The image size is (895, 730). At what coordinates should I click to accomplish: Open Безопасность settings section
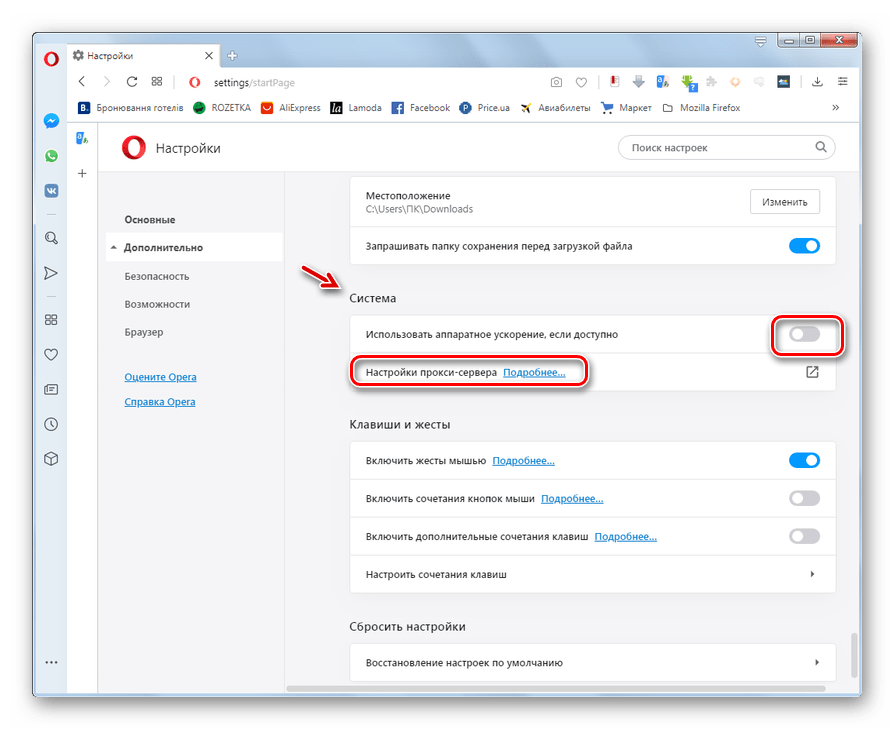coord(157,276)
